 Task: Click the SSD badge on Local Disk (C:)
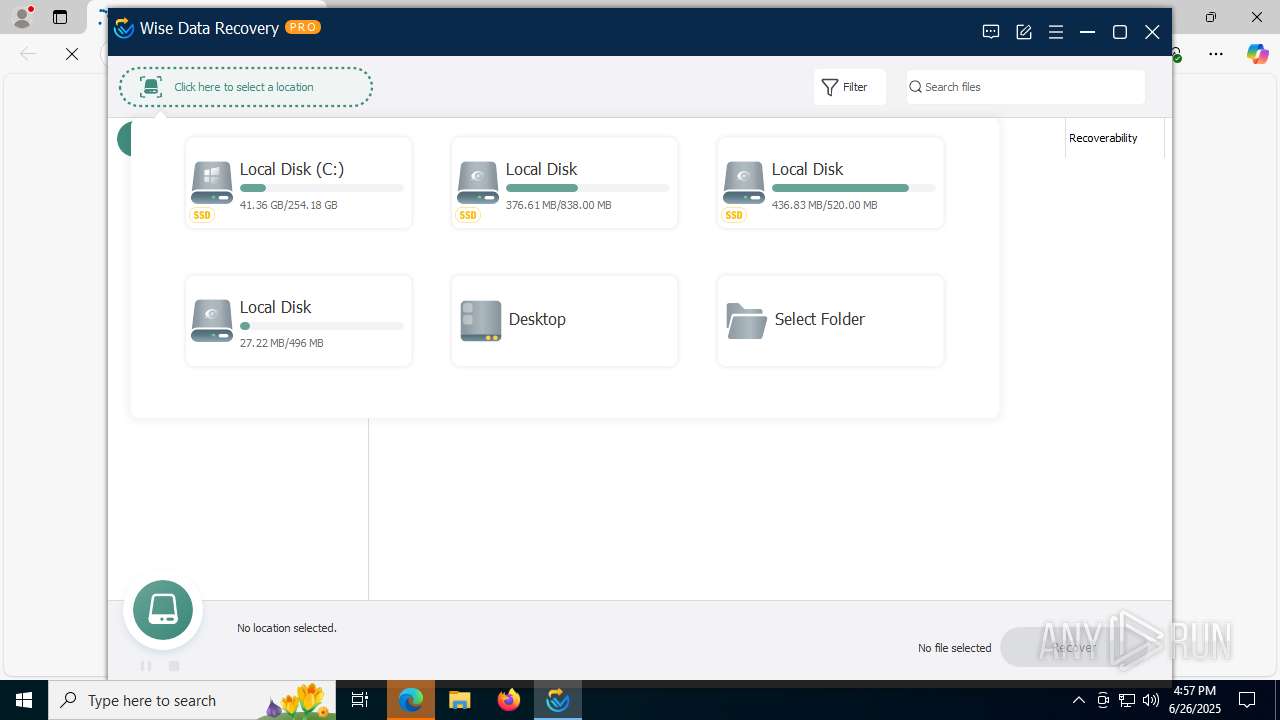pyautogui.click(x=202, y=215)
